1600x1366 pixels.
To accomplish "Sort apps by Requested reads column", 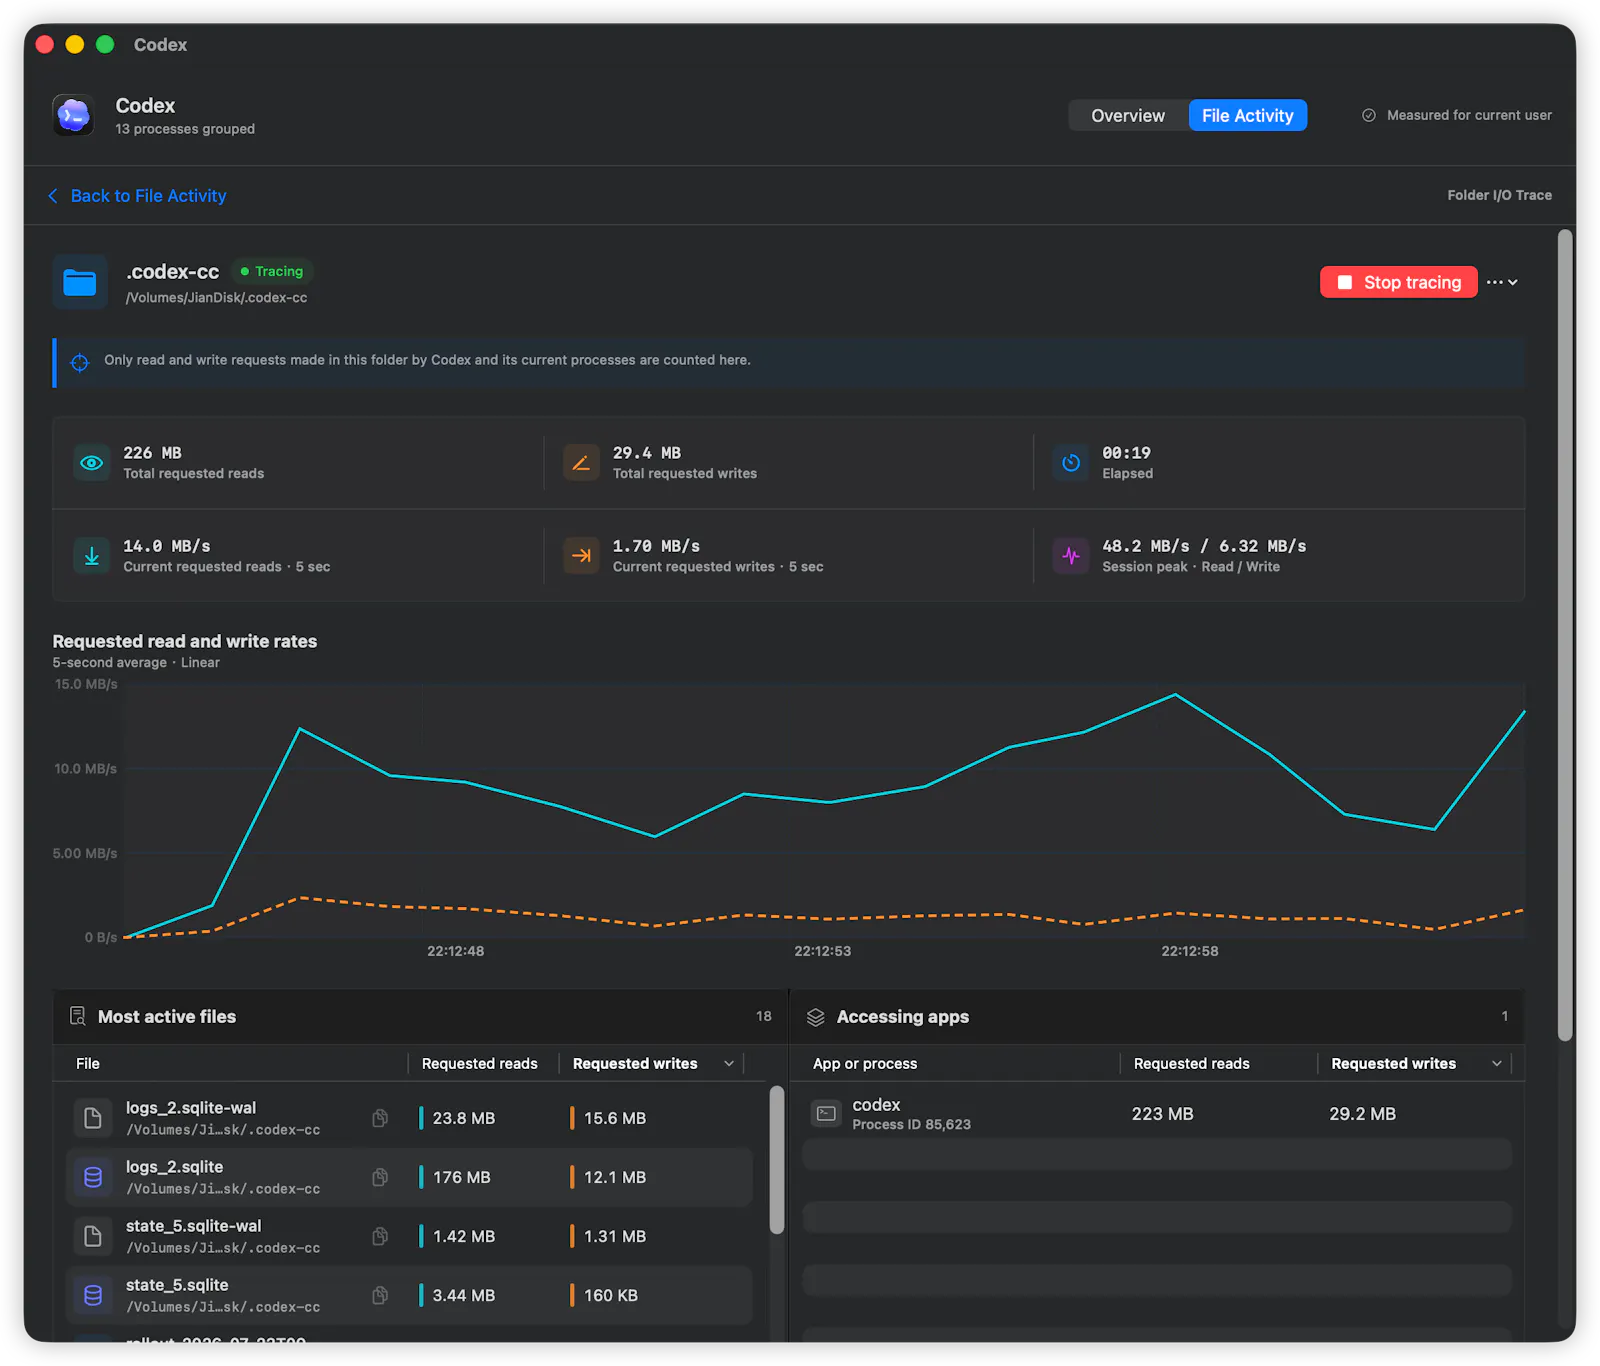I will tap(1191, 1064).
